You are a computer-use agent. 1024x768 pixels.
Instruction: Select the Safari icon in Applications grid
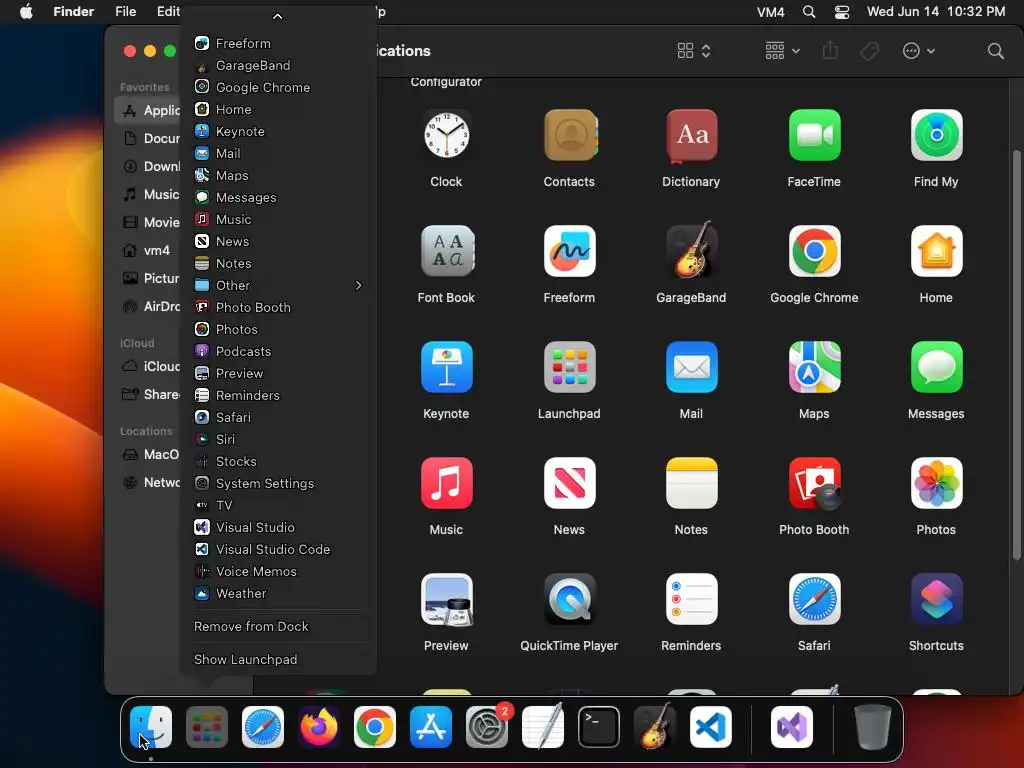coord(814,600)
